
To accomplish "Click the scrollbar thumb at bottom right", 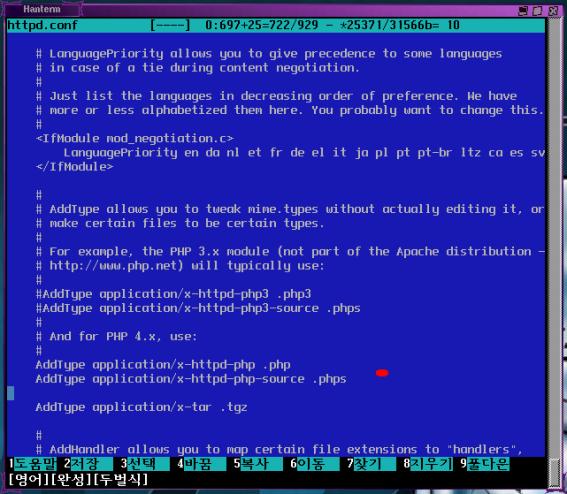I will (554, 472).
